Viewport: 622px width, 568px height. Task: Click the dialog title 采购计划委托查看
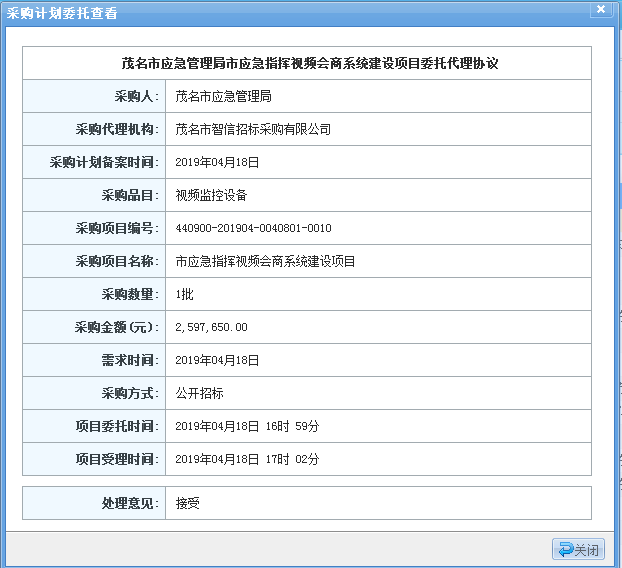pyautogui.click(x=62, y=13)
